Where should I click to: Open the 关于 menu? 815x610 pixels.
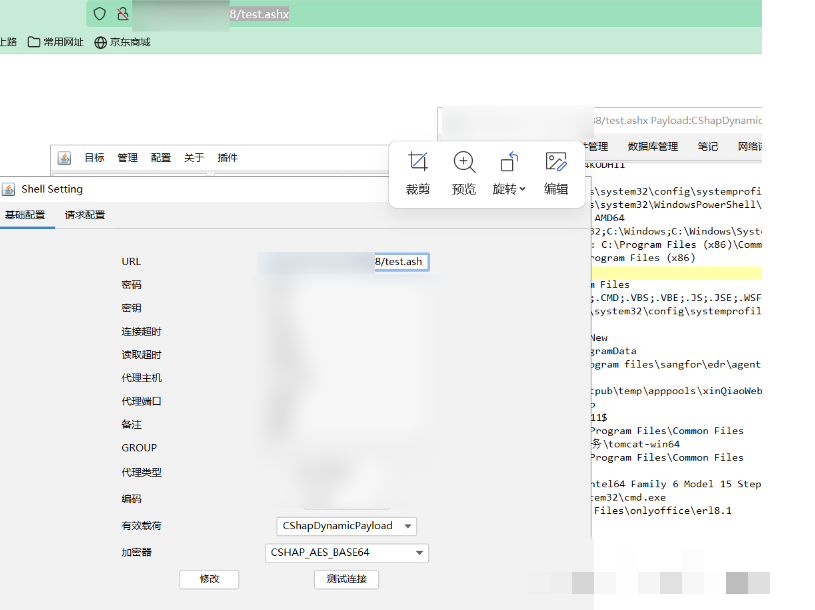coord(194,157)
